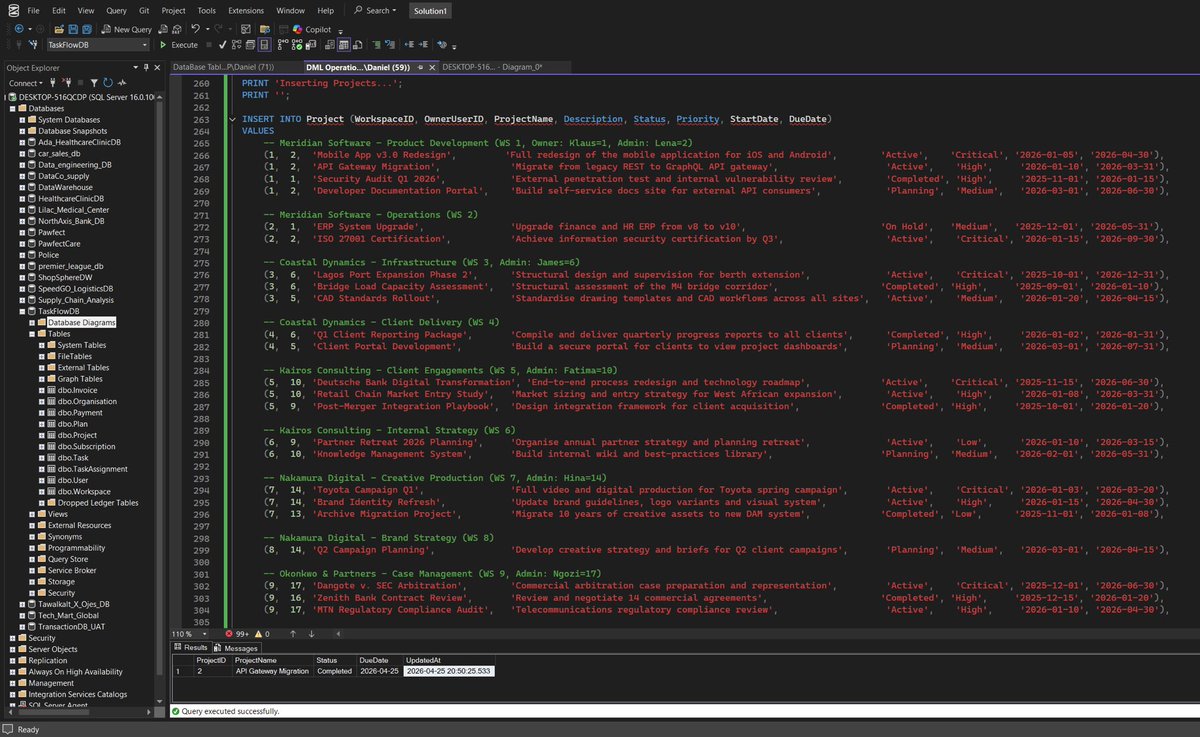Open the Search dropdown in title bar

click(375, 10)
